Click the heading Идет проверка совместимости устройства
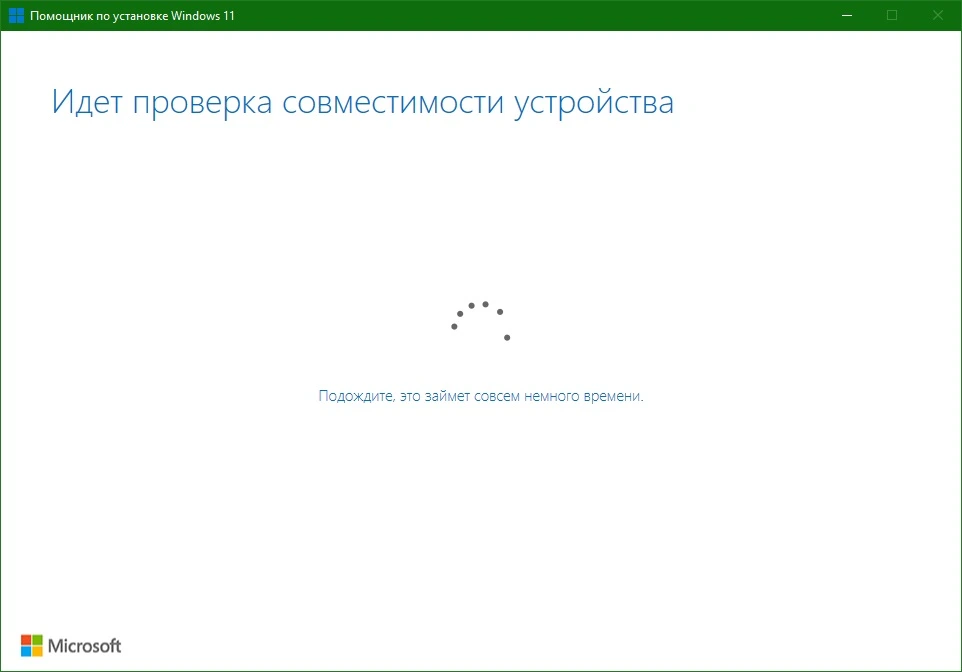The image size is (962, 672). 363,102
